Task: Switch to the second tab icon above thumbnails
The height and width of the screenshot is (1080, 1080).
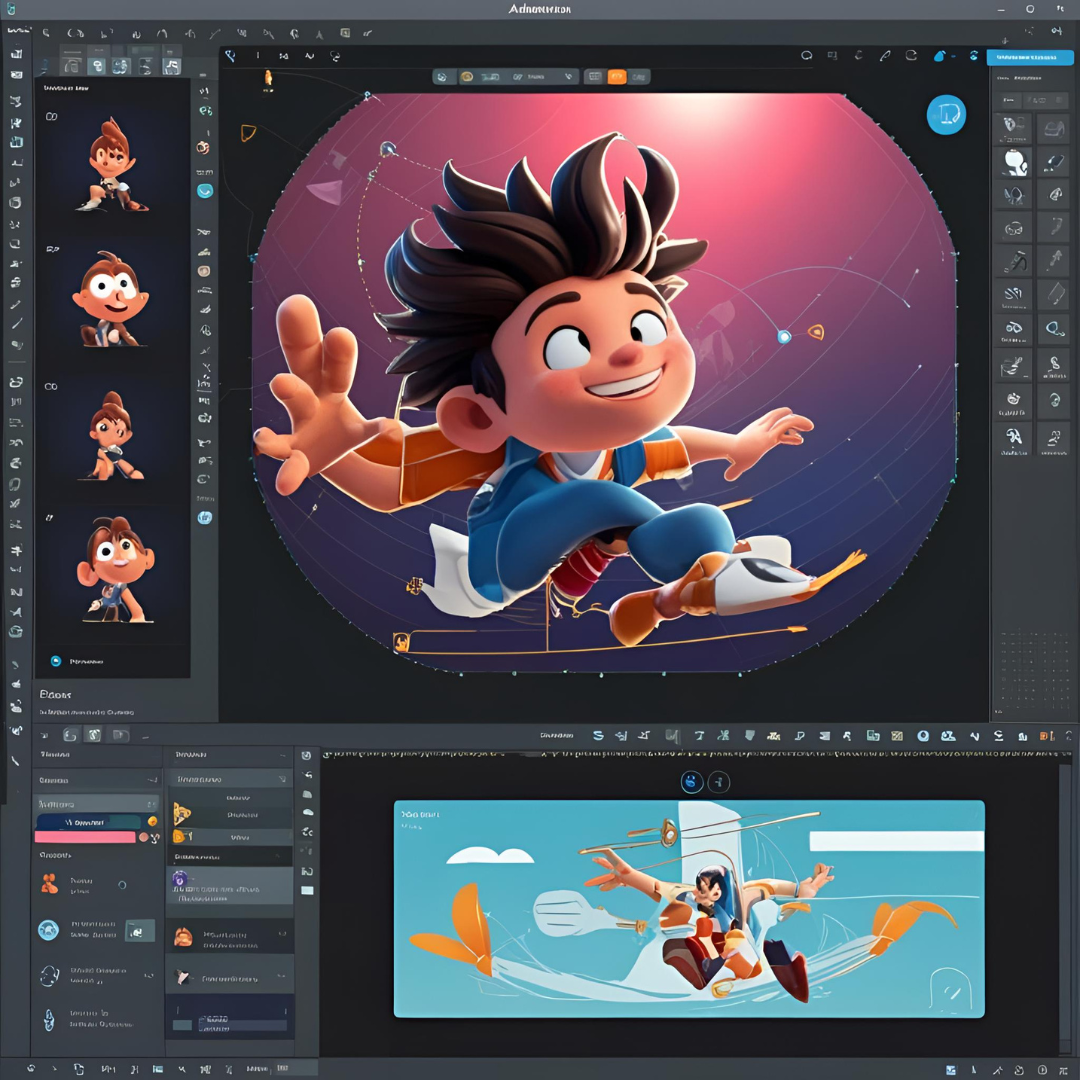Action: click(97, 66)
